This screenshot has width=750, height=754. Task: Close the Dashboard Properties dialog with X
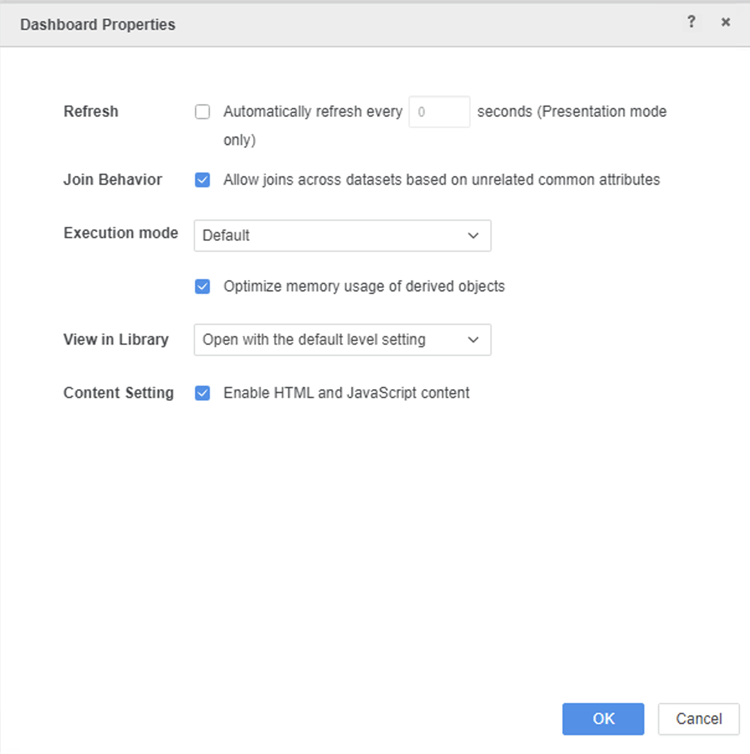[726, 22]
